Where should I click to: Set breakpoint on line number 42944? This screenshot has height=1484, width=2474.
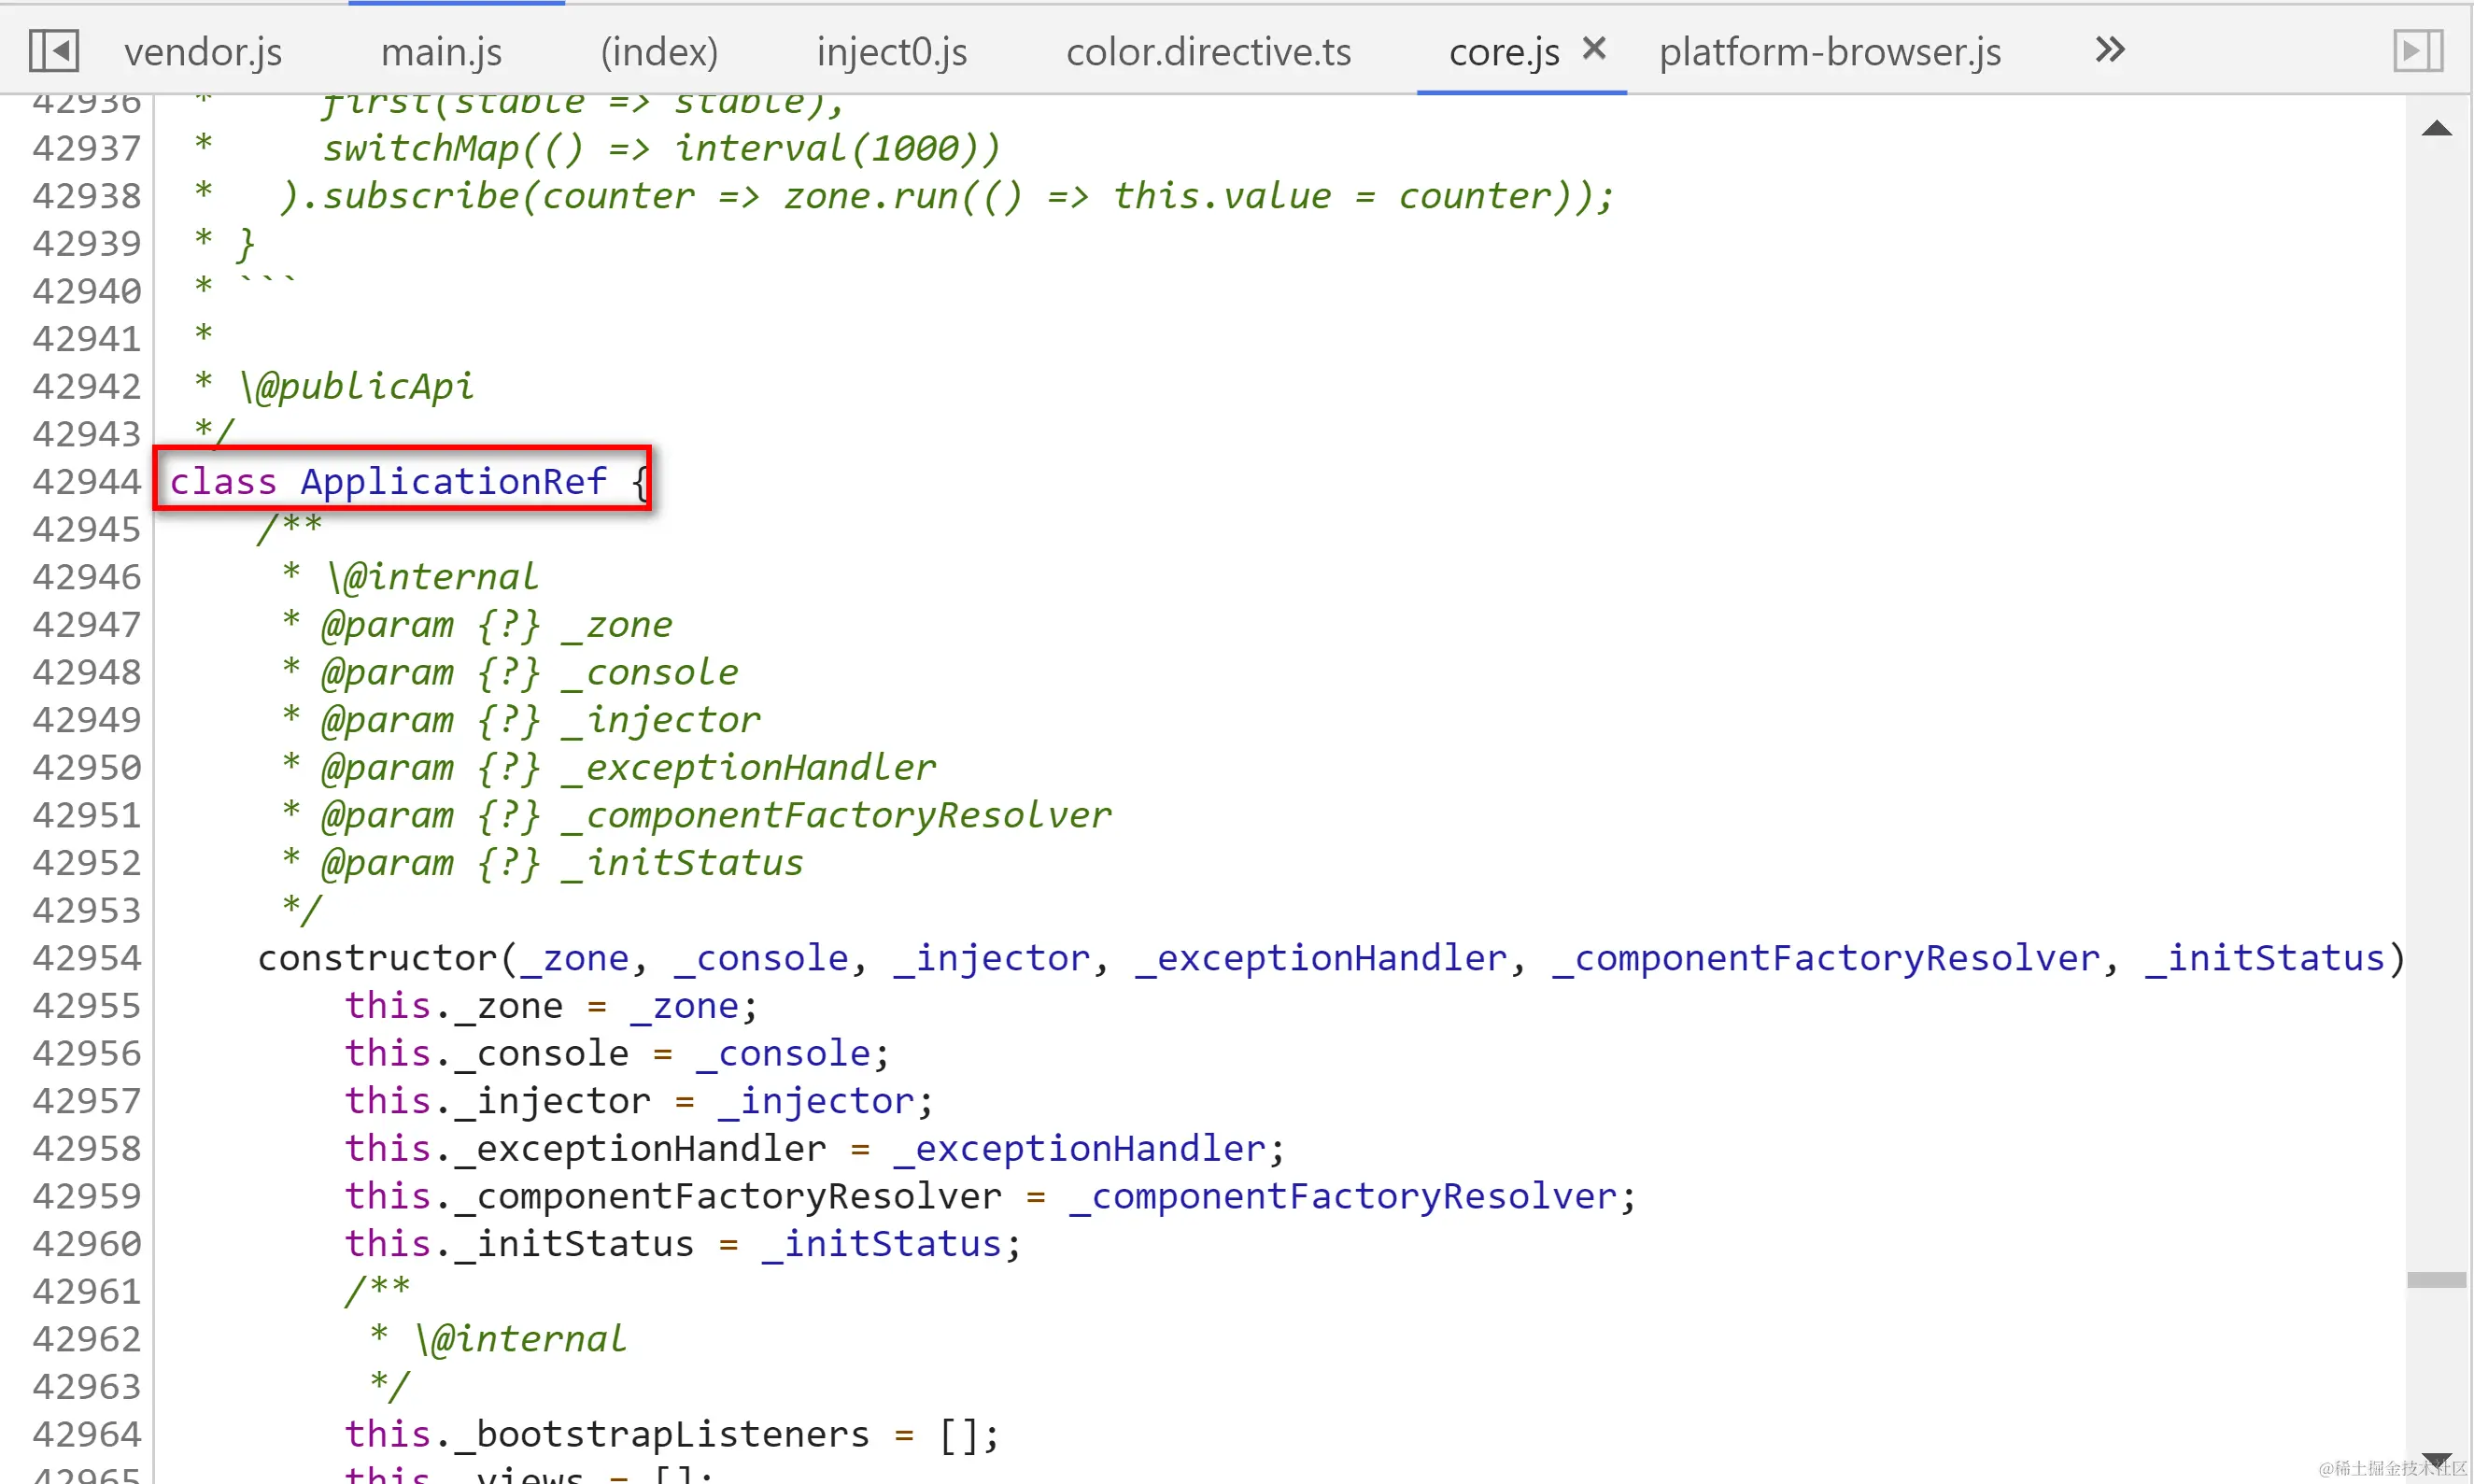[x=87, y=482]
